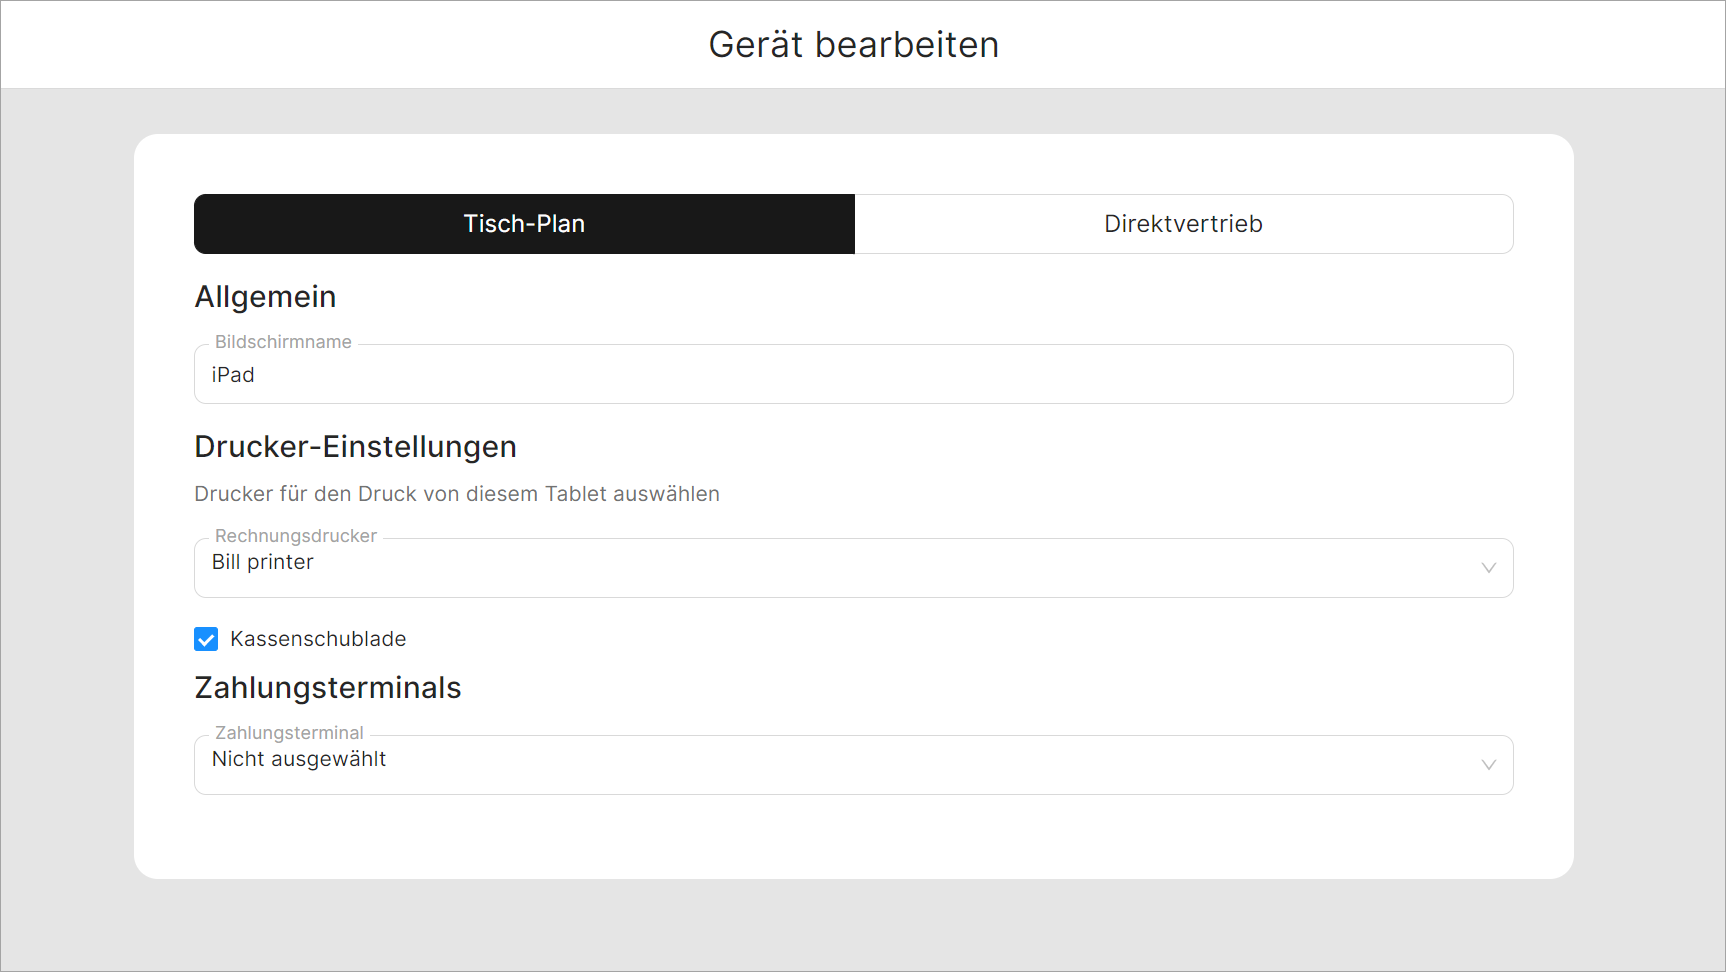Click the Kassenschublade label text

coord(318,639)
